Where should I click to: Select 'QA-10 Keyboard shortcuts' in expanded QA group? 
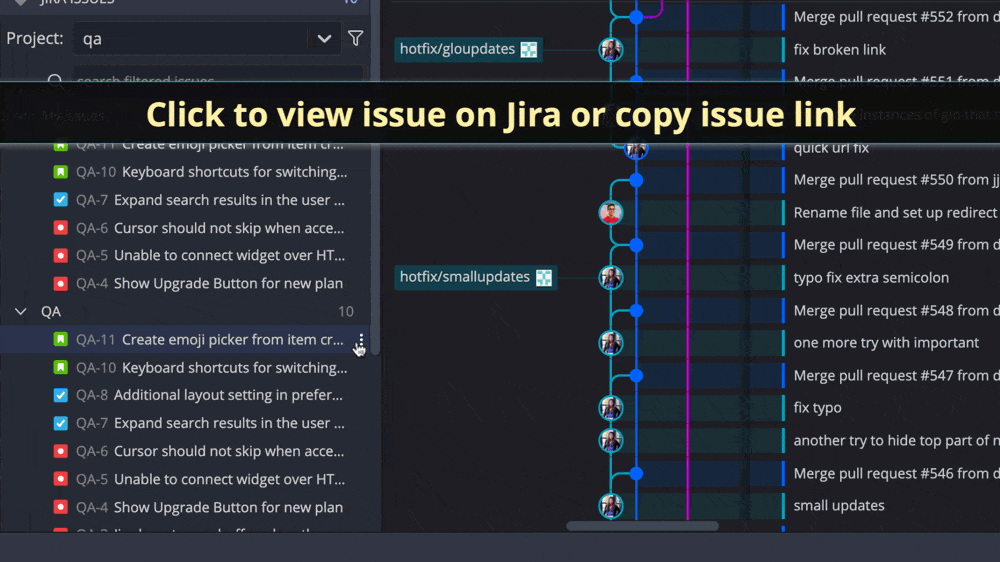click(x=212, y=367)
